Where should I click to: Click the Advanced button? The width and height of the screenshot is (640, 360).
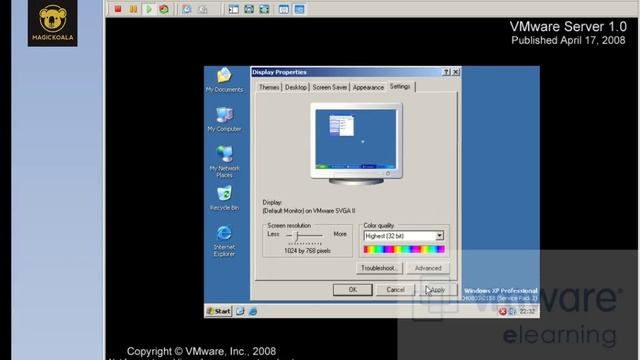pos(428,268)
